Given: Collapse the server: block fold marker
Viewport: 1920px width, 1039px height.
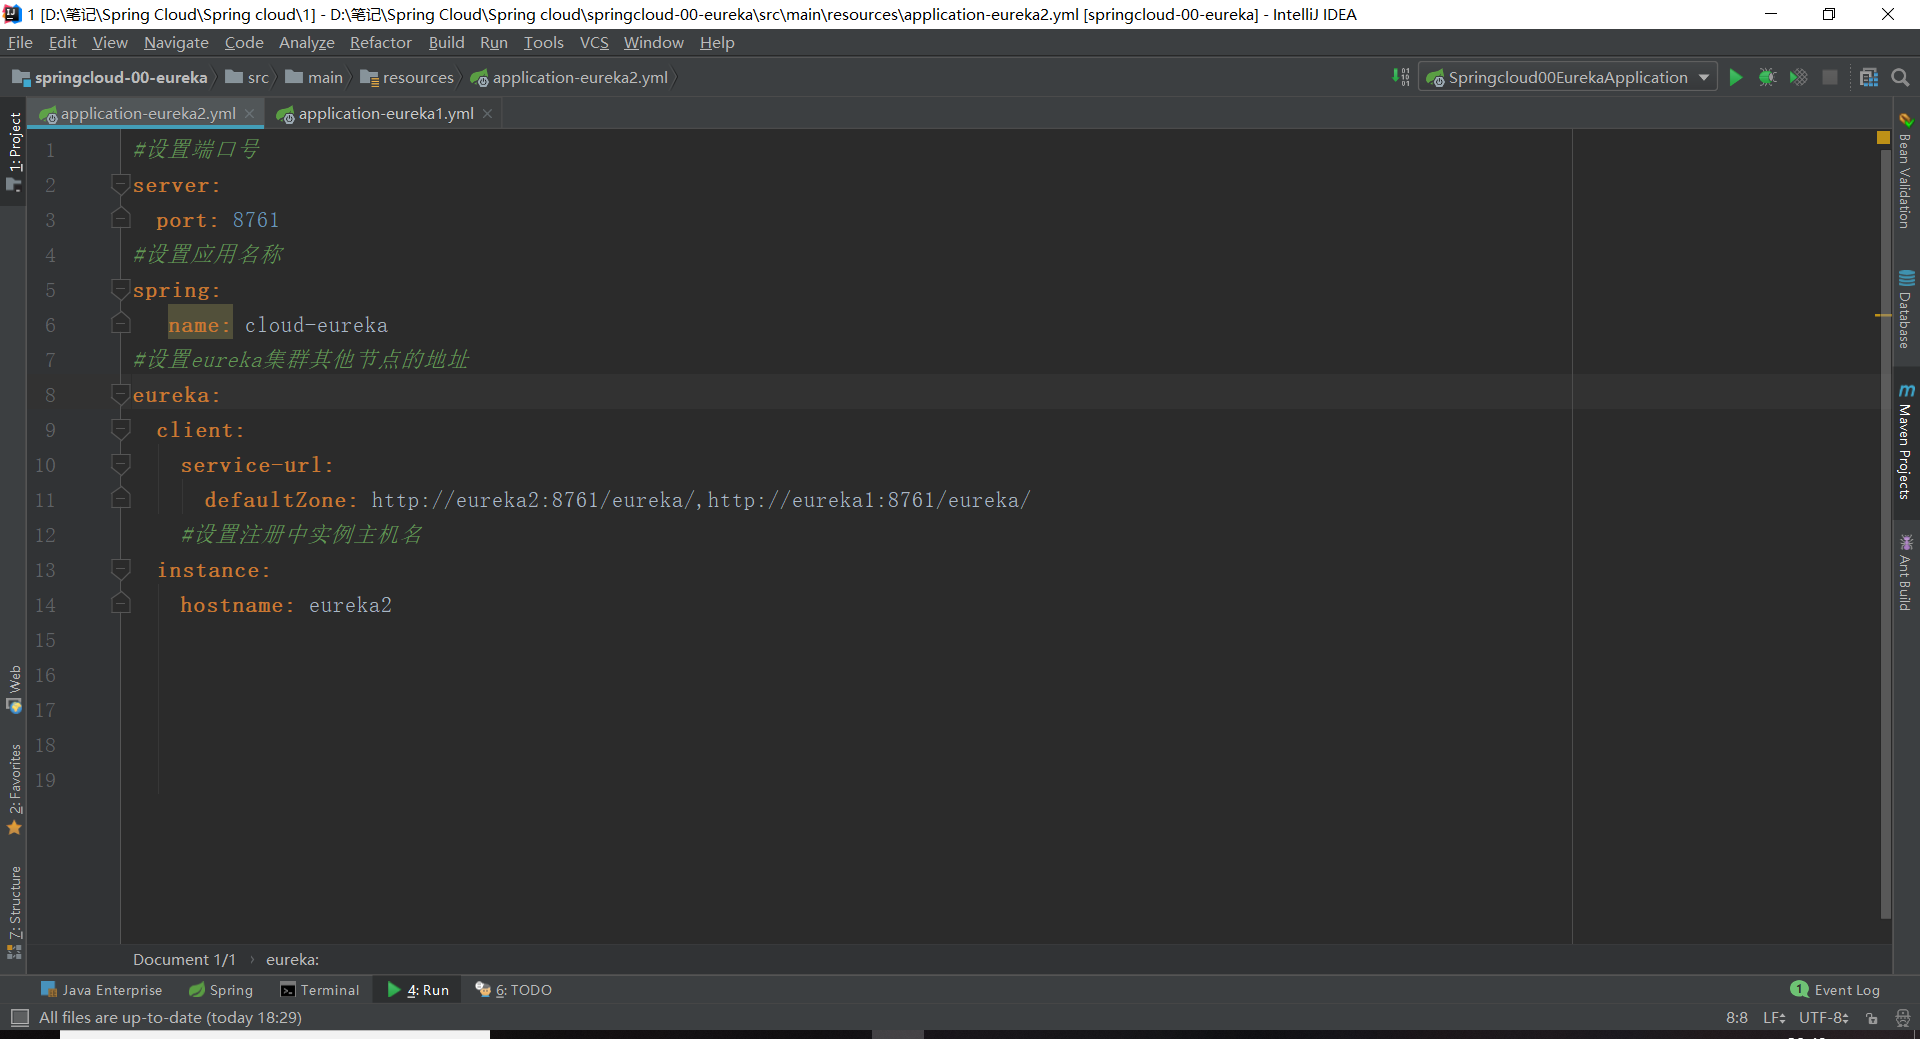Looking at the screenshot, I should (121, 184).
